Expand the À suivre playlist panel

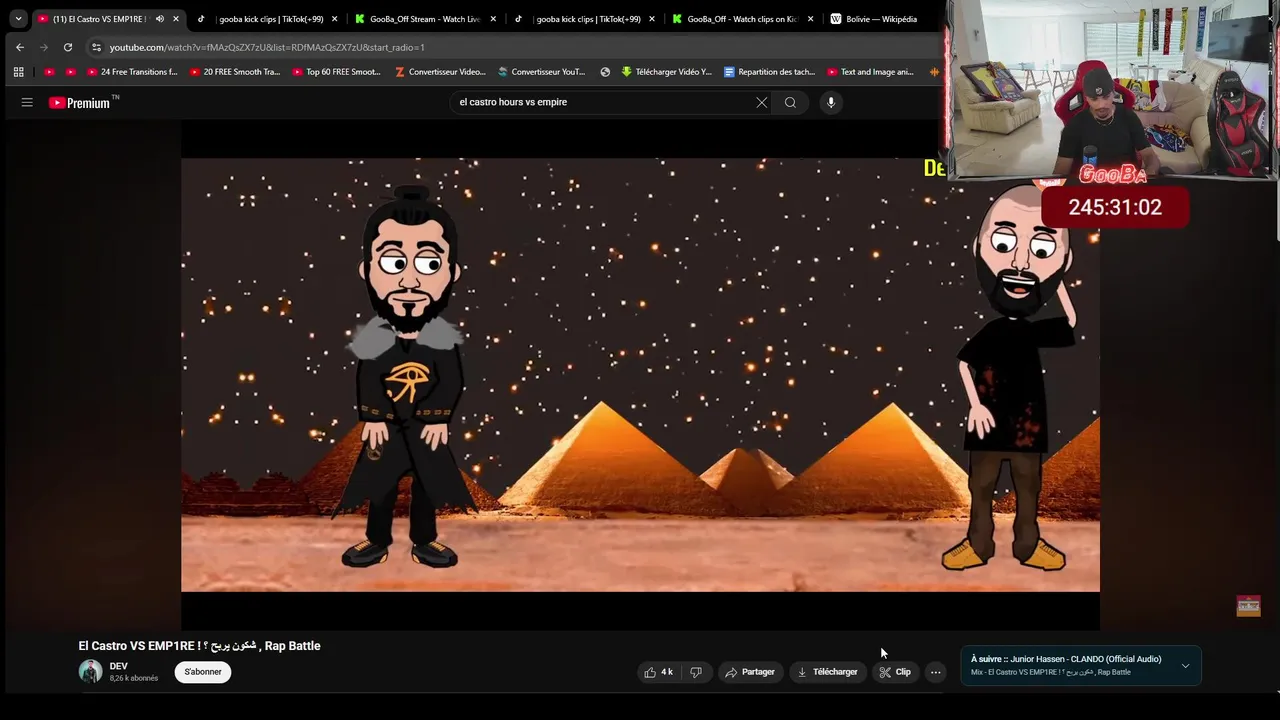1185,666
